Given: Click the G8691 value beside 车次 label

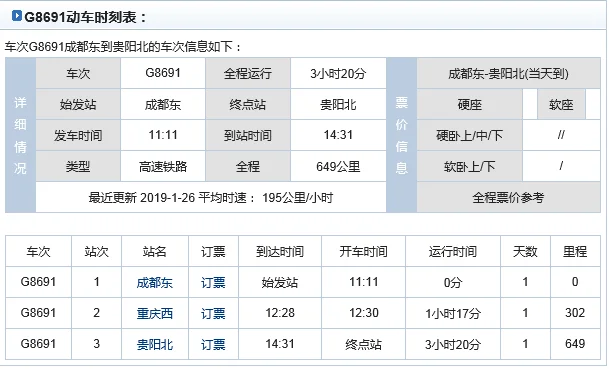Looking at the screenshot, I should (x=163, y=73).
